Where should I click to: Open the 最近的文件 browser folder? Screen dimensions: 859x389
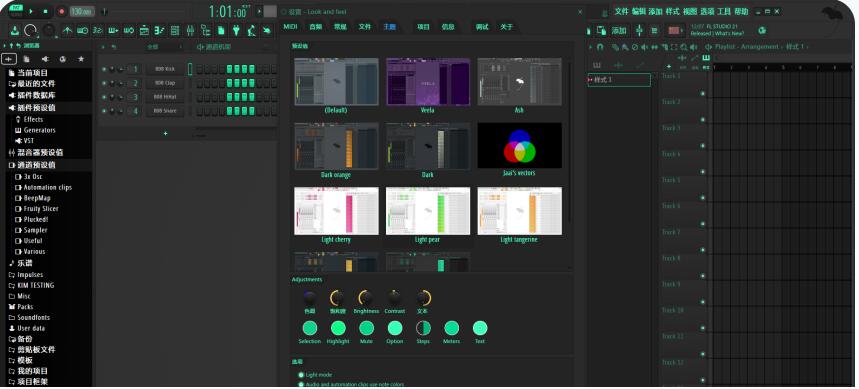(x=36, y=84)
